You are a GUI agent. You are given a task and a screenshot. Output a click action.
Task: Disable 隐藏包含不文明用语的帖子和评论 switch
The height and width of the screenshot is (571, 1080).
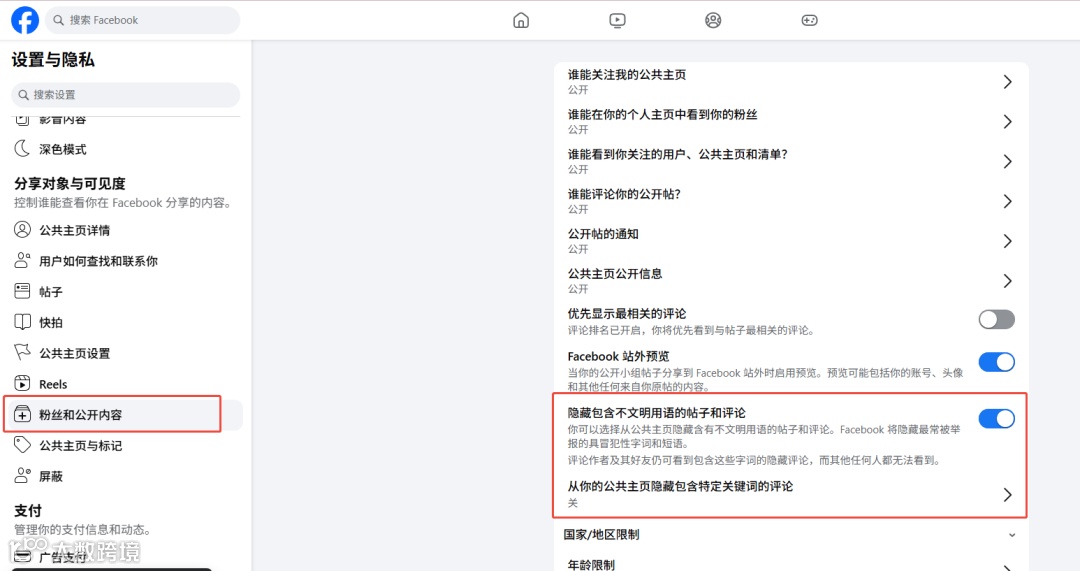pos(997,418)
